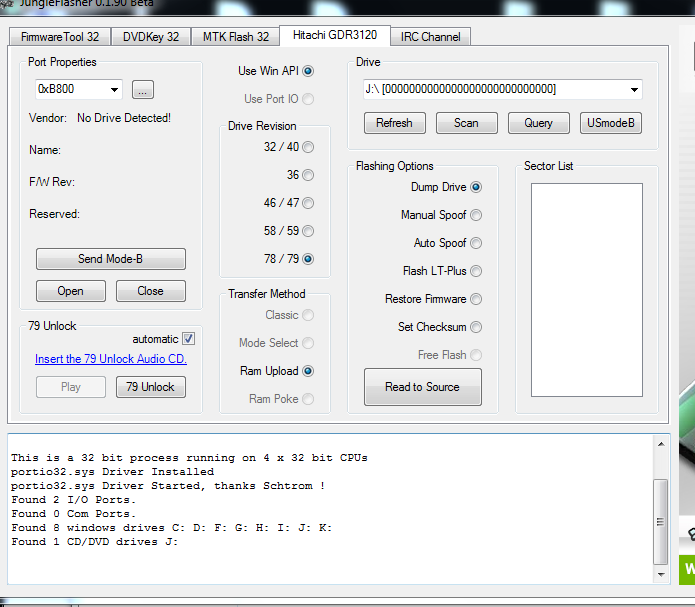Click the 79 Unlock button

pos(151,387)
